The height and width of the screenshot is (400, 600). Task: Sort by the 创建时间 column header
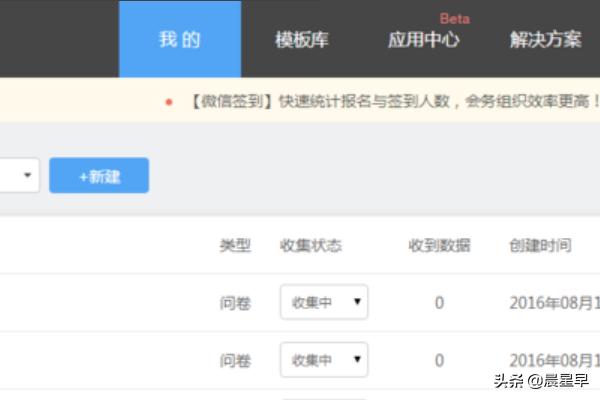pyautogui.click(x=540, y=245)
